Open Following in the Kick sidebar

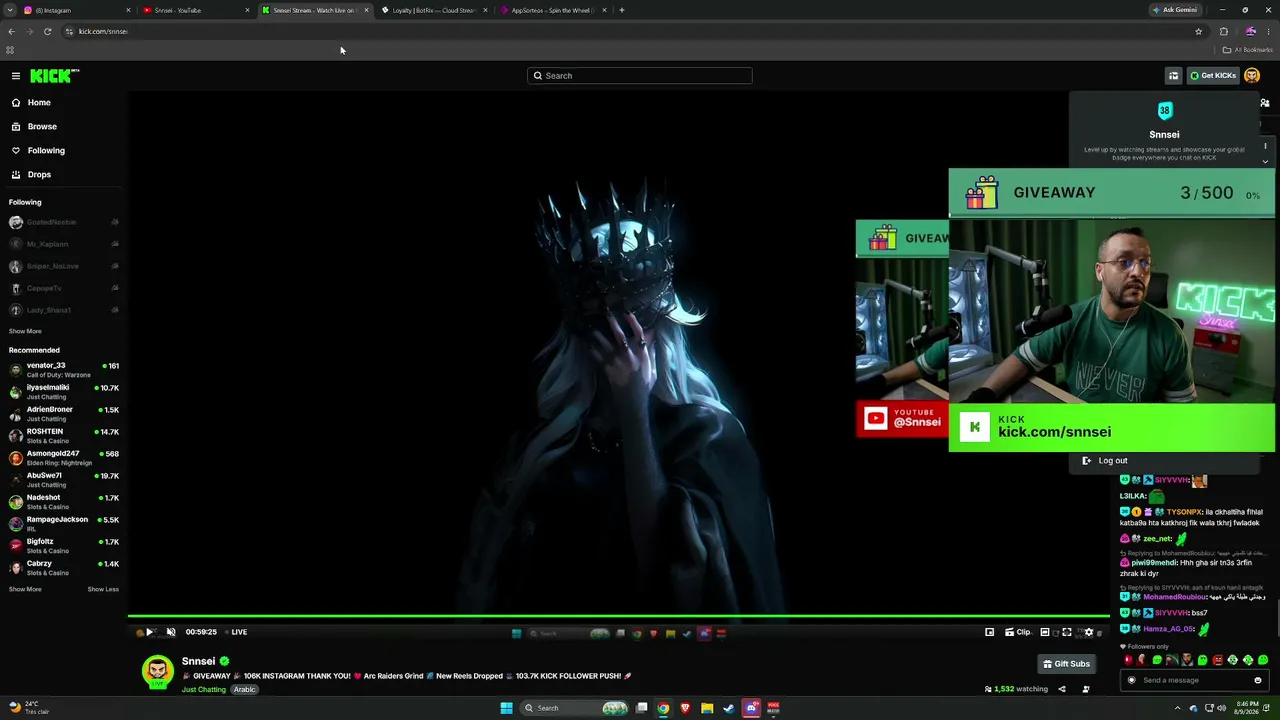coord(46,151)
